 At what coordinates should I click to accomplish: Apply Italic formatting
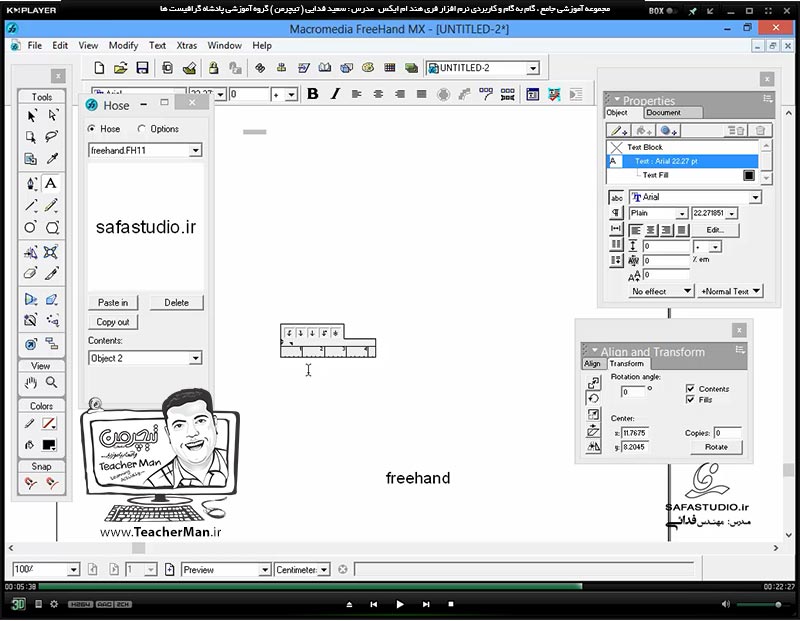(x=335, y=94)
